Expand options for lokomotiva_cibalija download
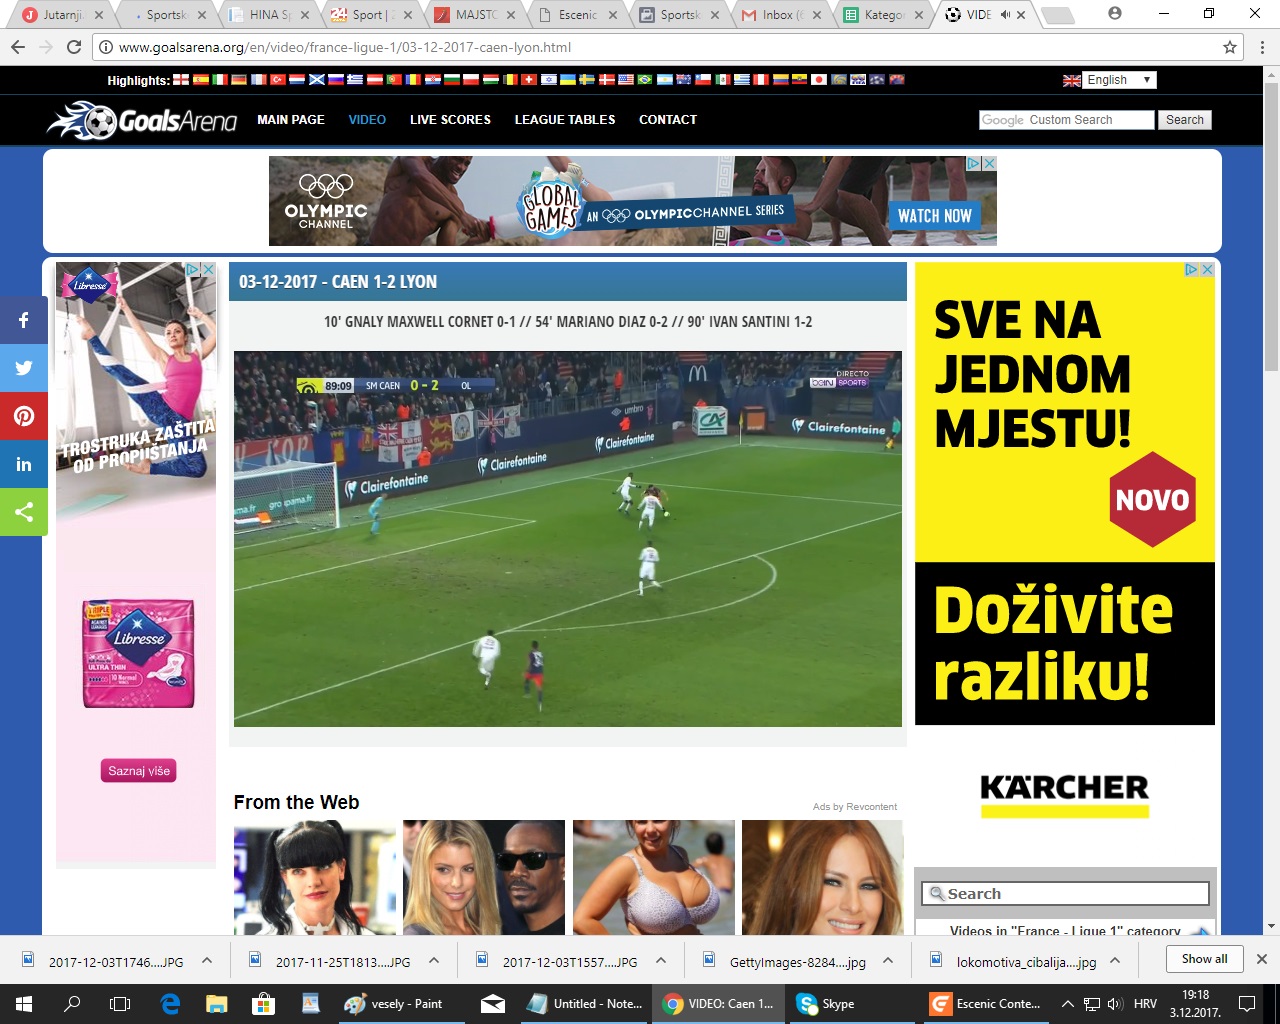The width and height of the screenshot is (1280, 1024). coord(1115,961)
